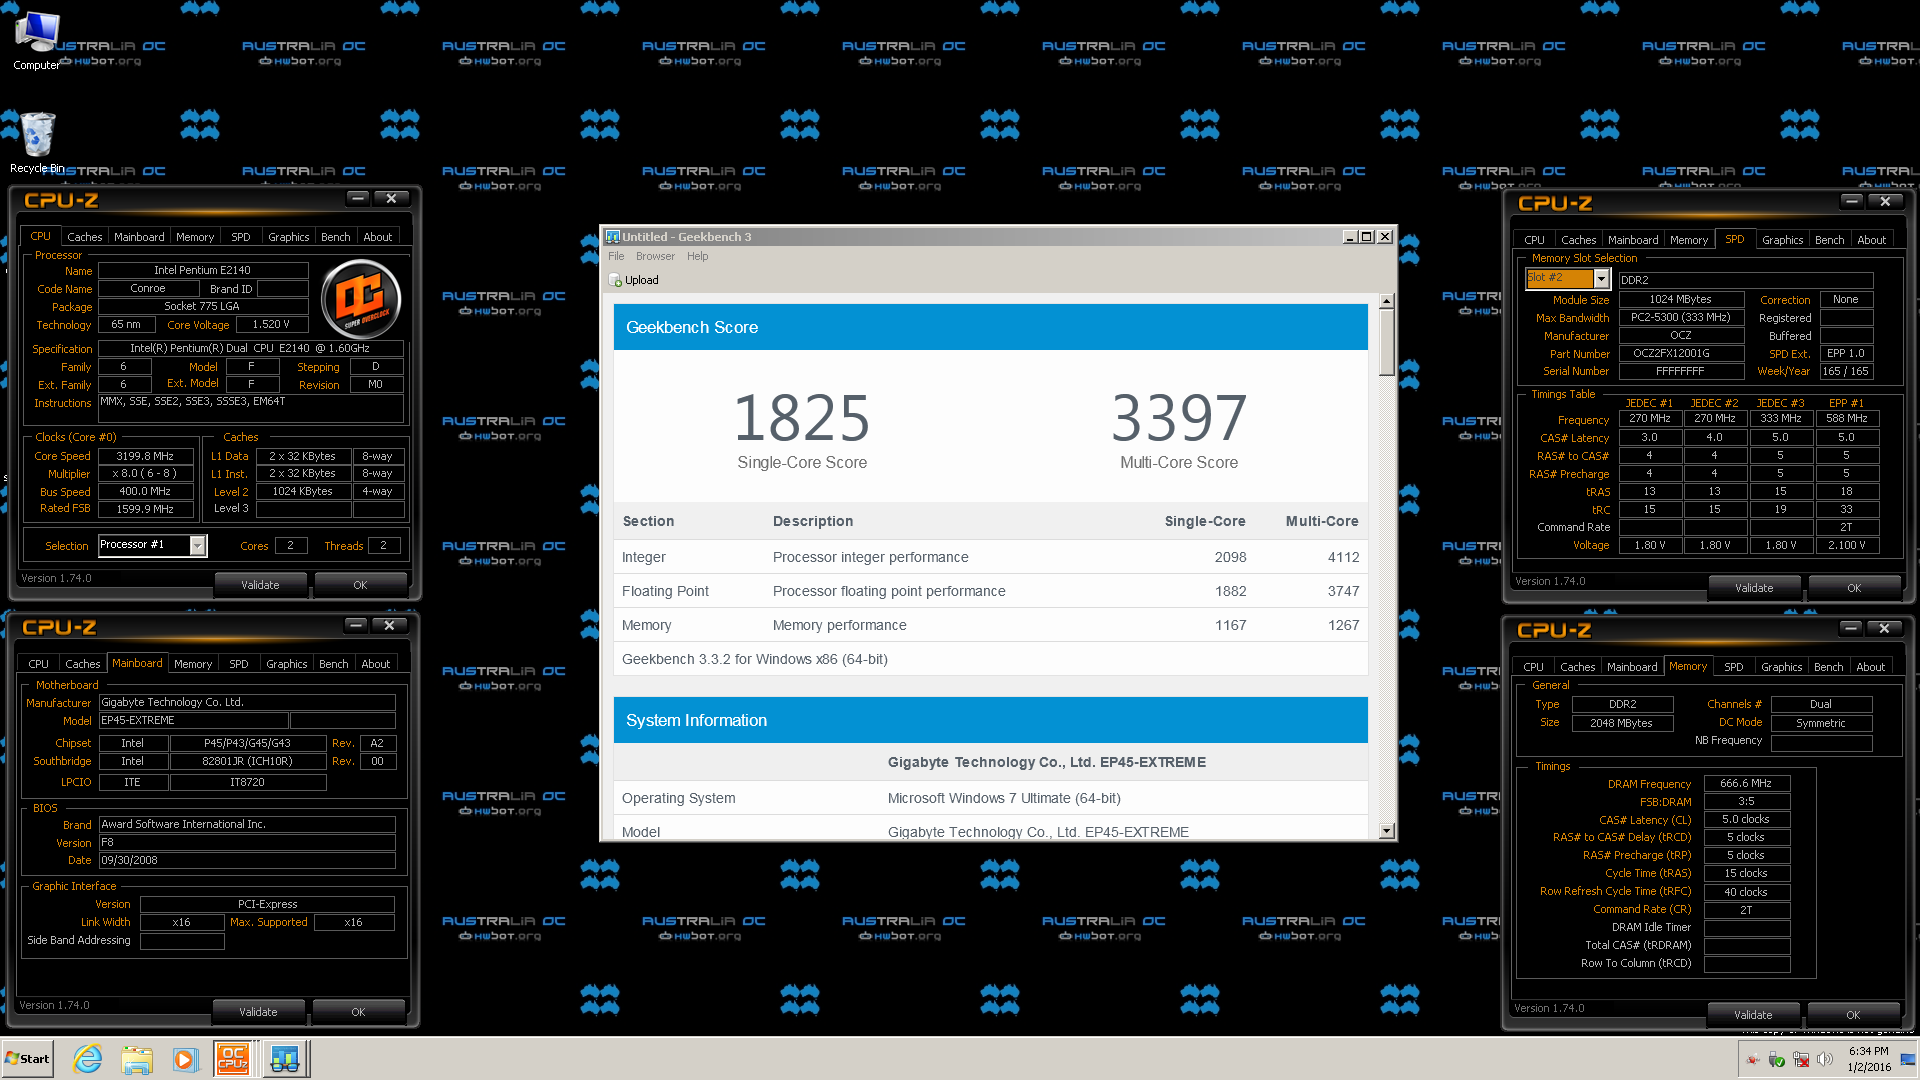This screenshot has width=1920, height=1080.
Task: Click OK in CPU-Z Mainboard window
Action: tap(358, 1012)
